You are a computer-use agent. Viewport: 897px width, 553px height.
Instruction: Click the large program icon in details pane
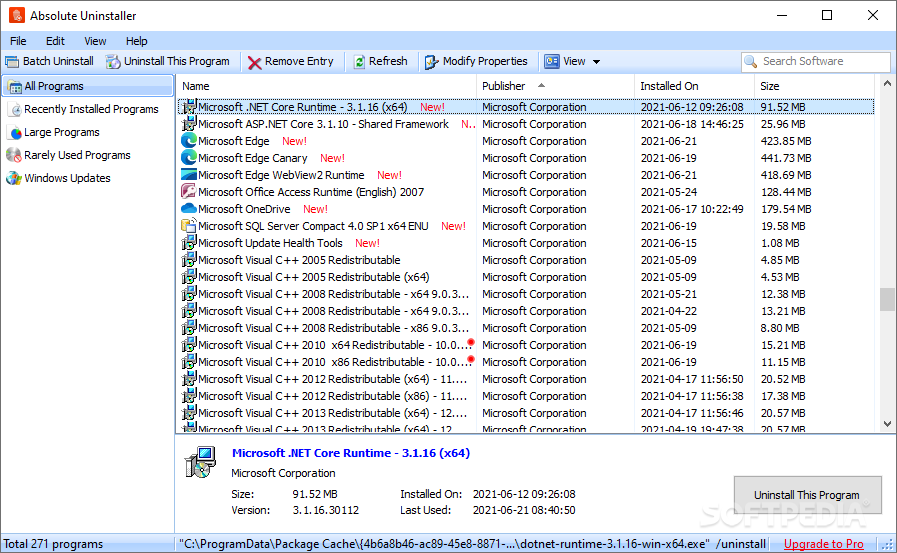(200, 462)
